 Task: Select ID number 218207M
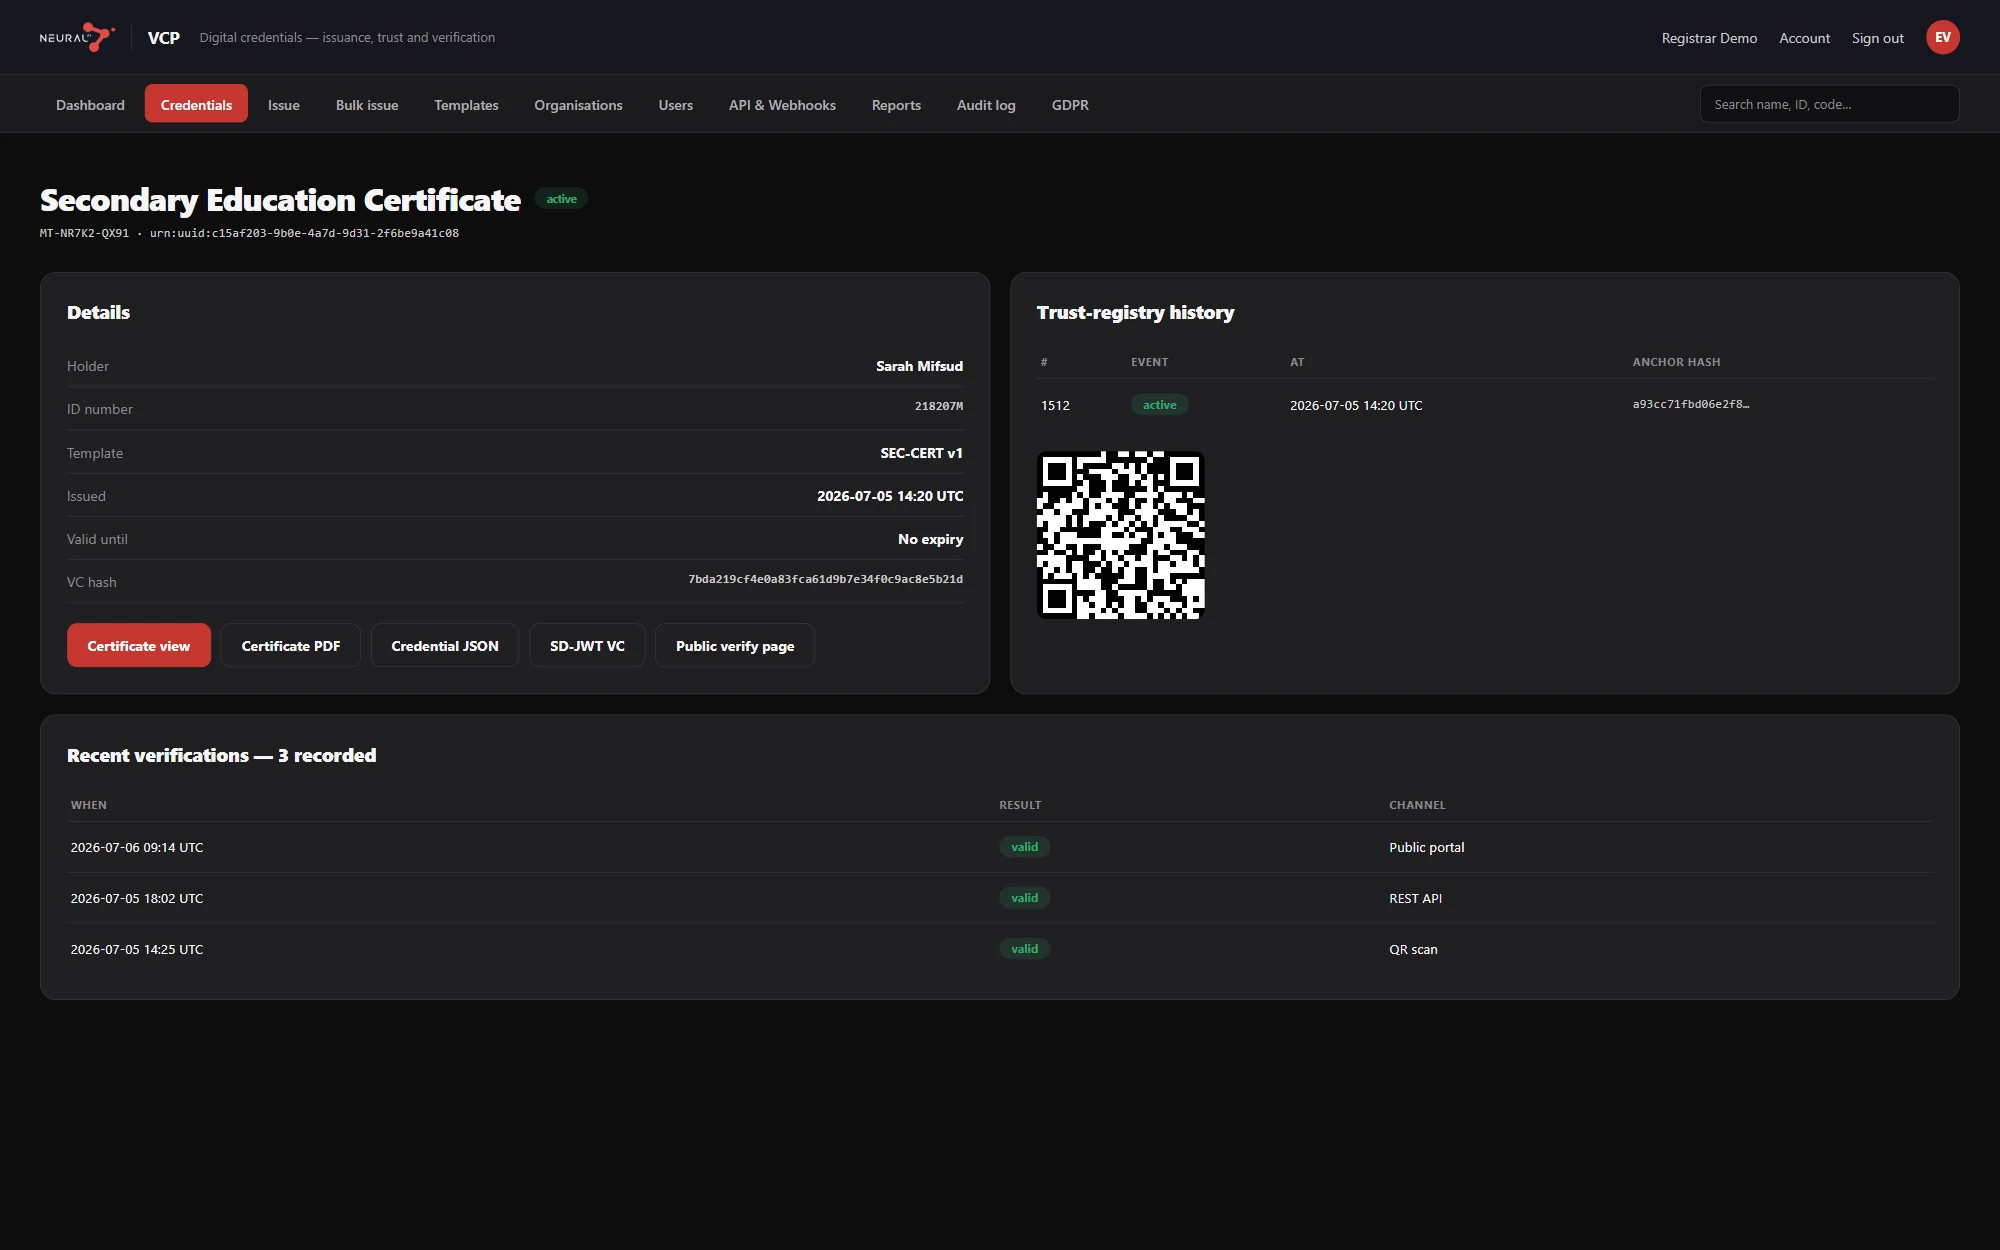(938, 406)
